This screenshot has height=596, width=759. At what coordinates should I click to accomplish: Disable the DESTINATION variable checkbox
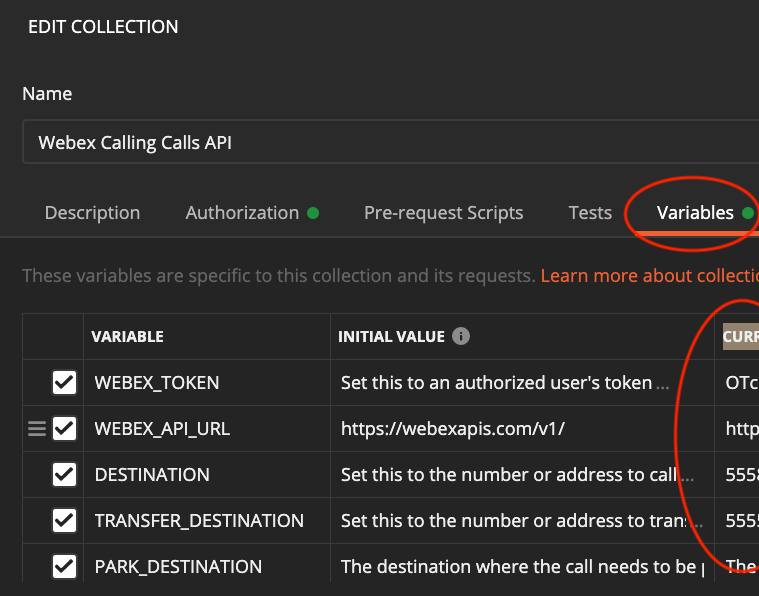point(64,474)
